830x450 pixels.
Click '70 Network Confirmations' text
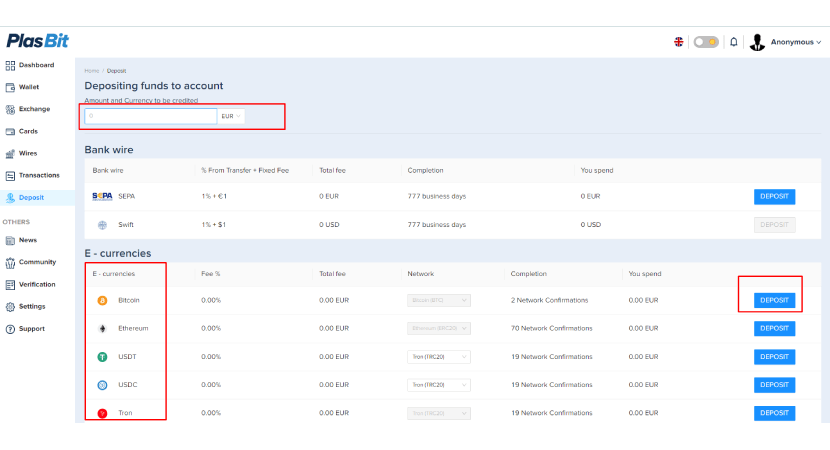coord(552,328)
